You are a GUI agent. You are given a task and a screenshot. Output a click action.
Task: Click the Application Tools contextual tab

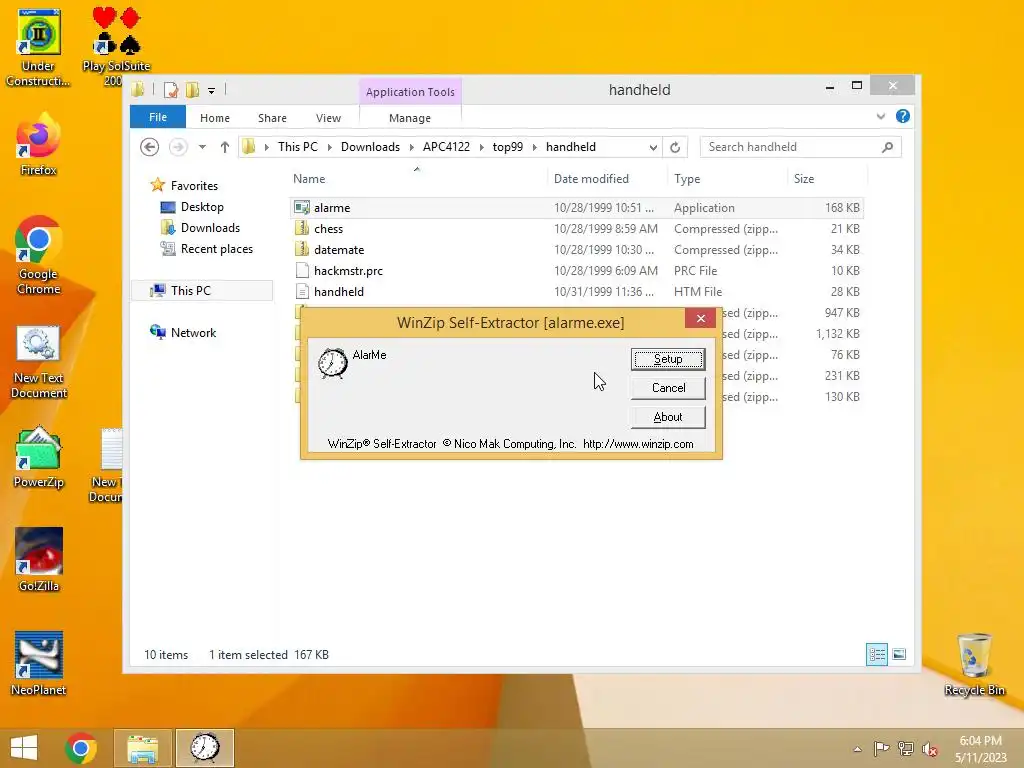410,92
